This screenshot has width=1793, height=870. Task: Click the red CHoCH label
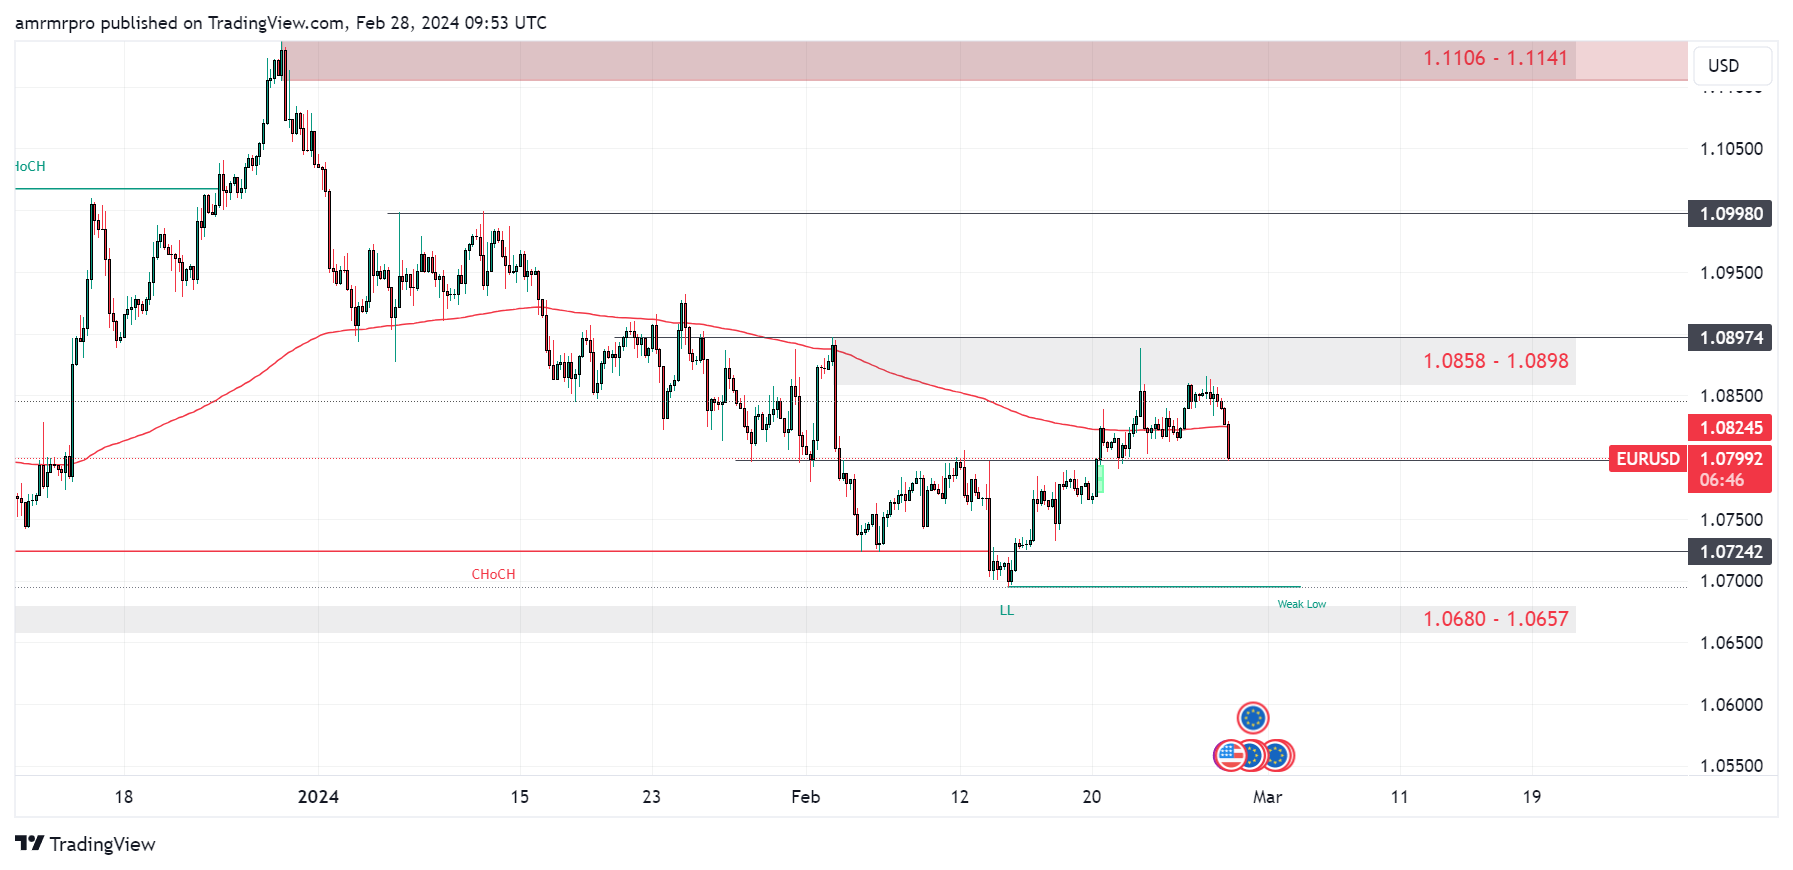(494, 574)
